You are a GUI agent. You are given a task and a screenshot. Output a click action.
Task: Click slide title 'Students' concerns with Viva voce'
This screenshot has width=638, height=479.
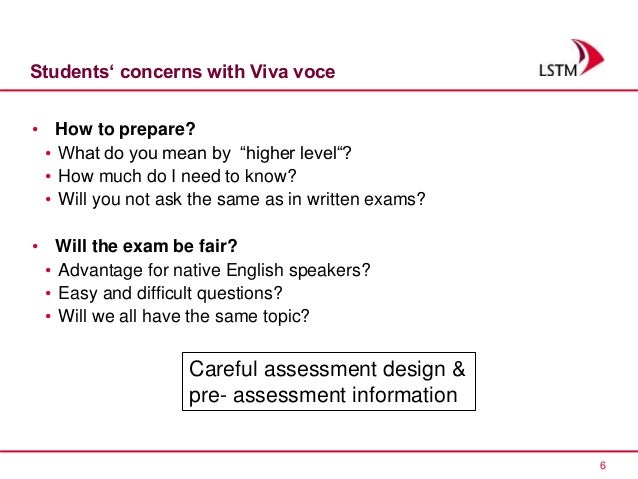coord(182,72)
